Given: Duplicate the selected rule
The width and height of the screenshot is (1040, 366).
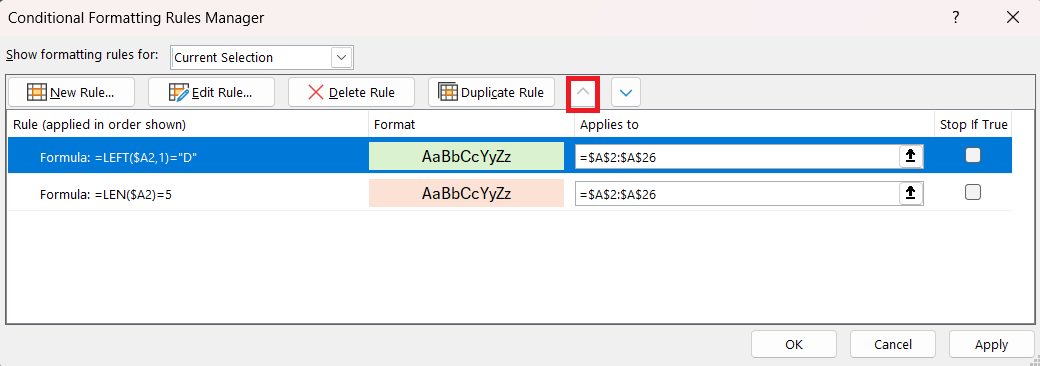Looking at the screenshot, I should pyautogui.click(x=491, y=92).
